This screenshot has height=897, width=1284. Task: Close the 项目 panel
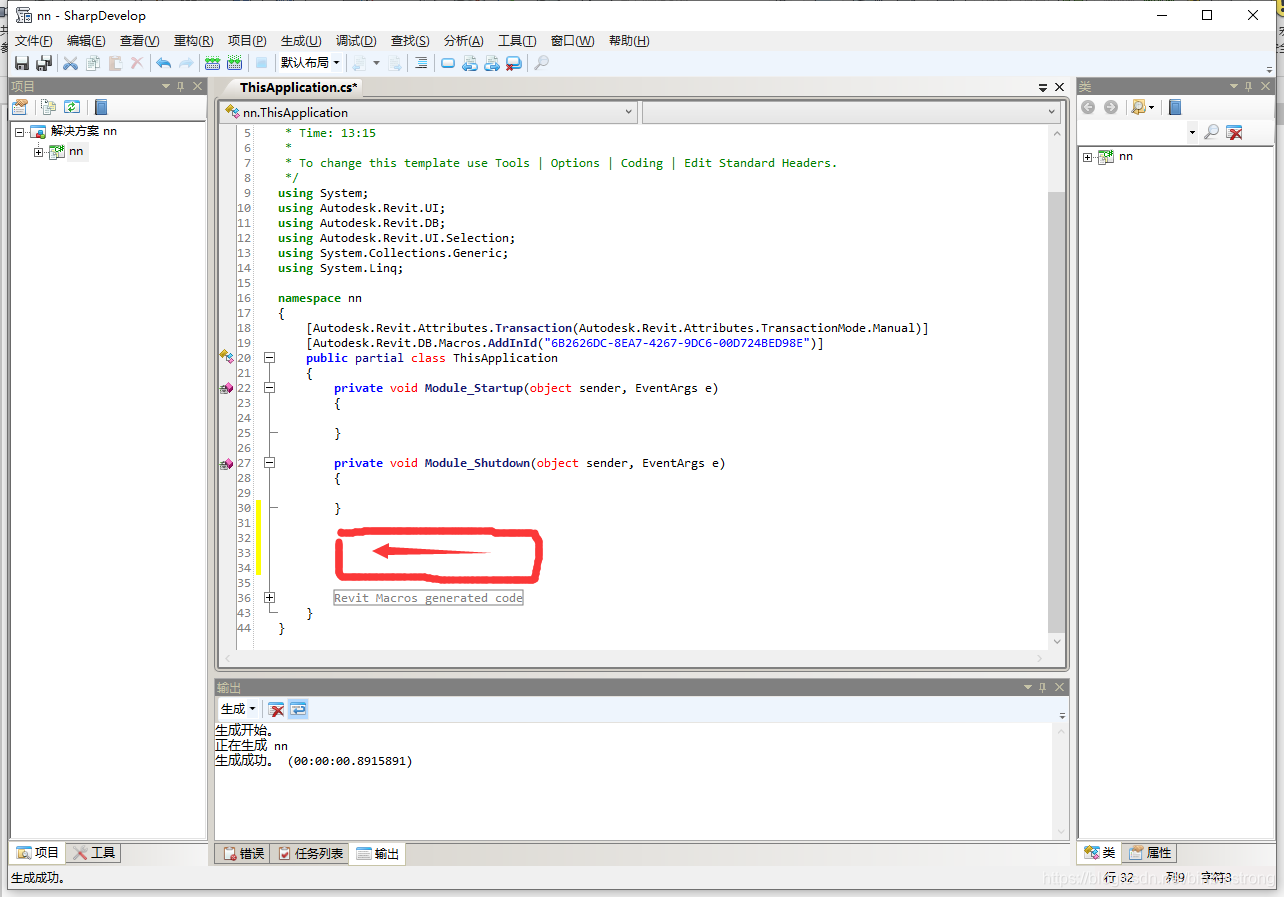point(197,87)
